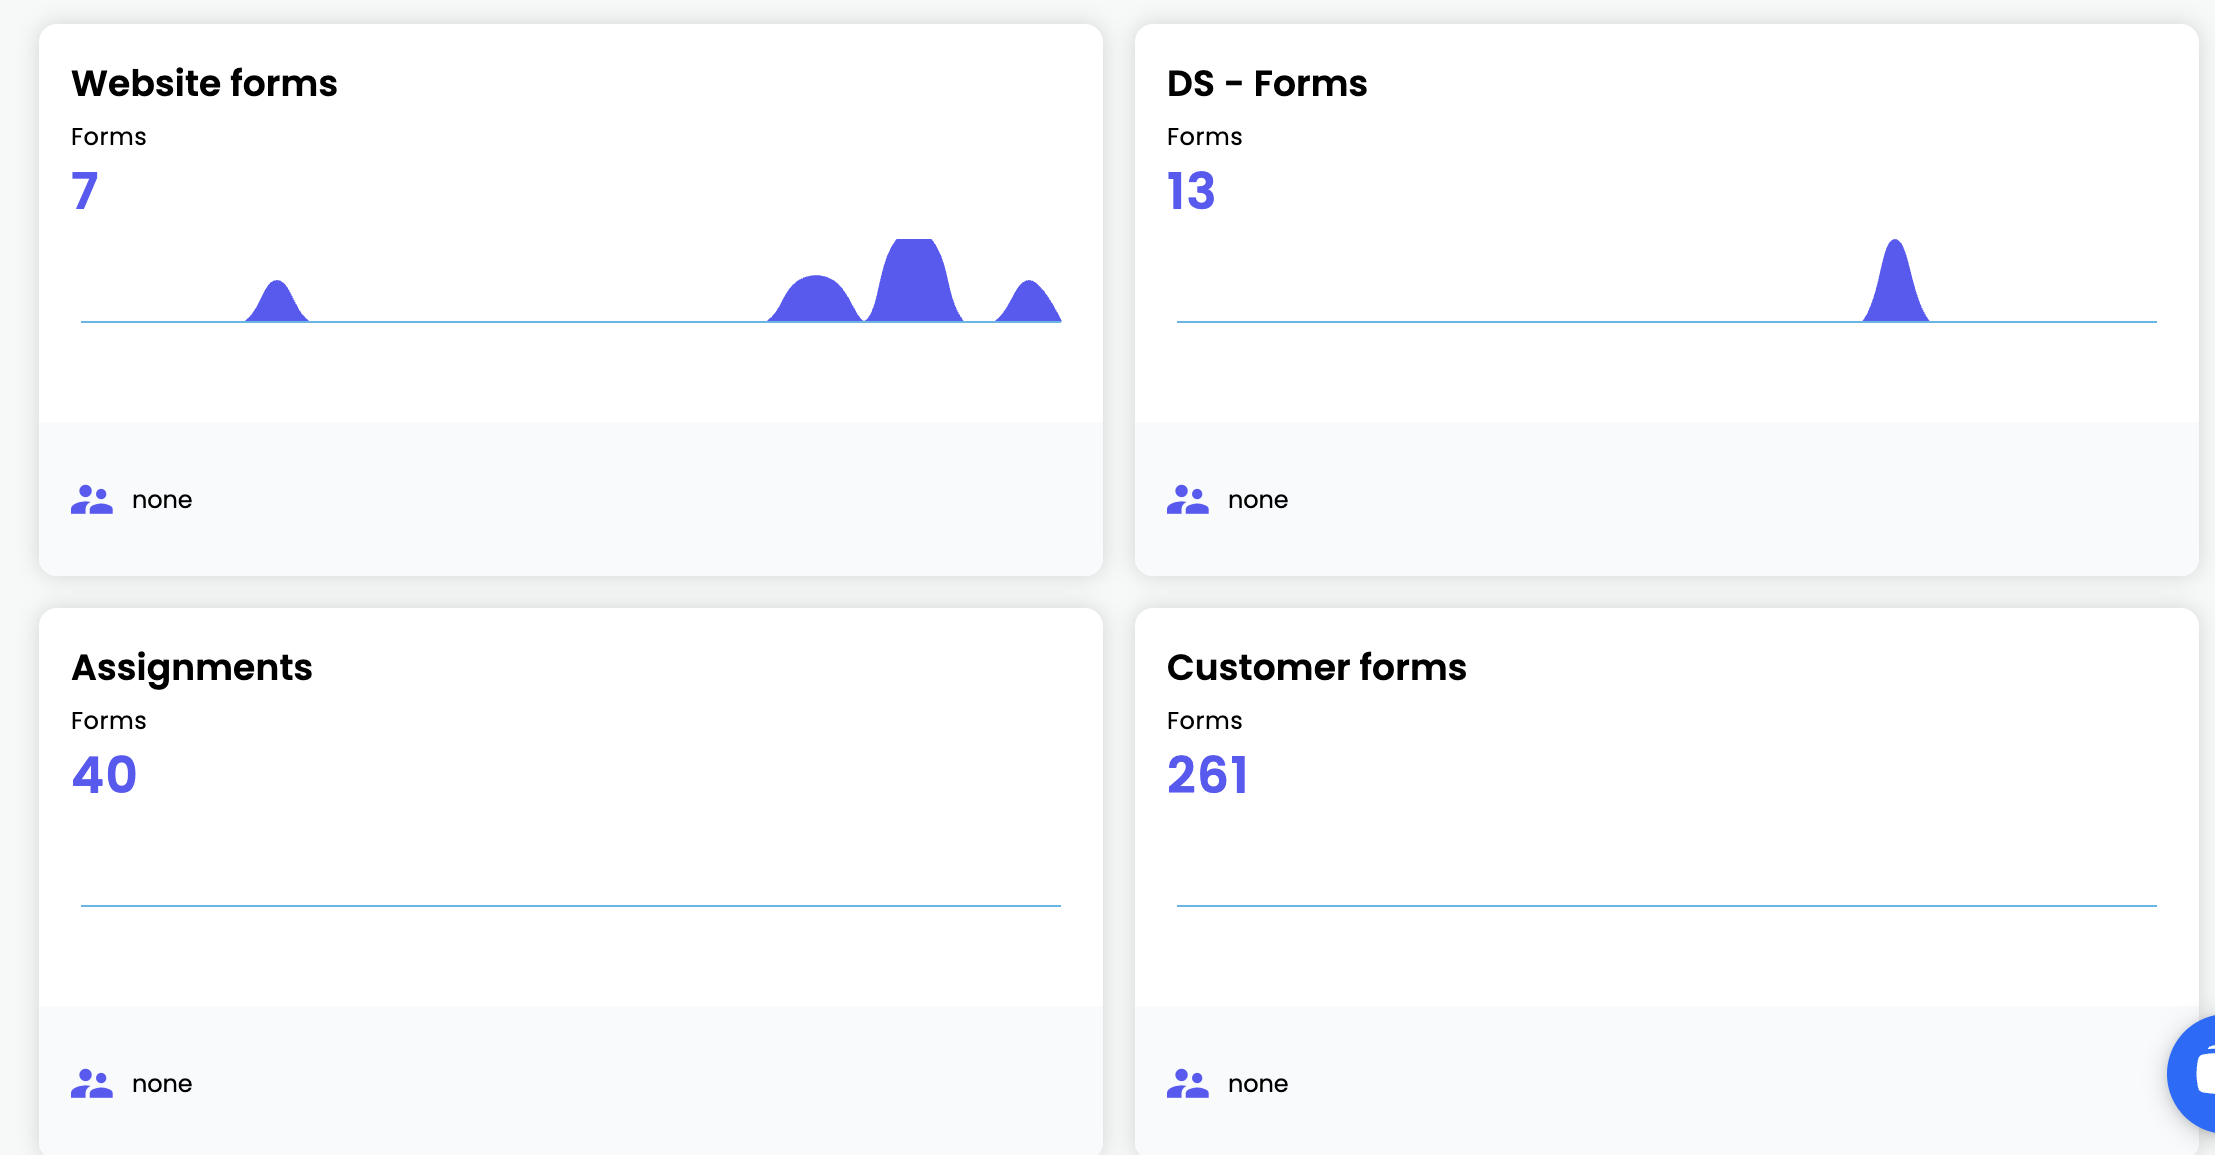The width and height of the screenshot is (2215, 1155).
Task: Open the DS - Forms card title
Action: tap(1267, 83)
